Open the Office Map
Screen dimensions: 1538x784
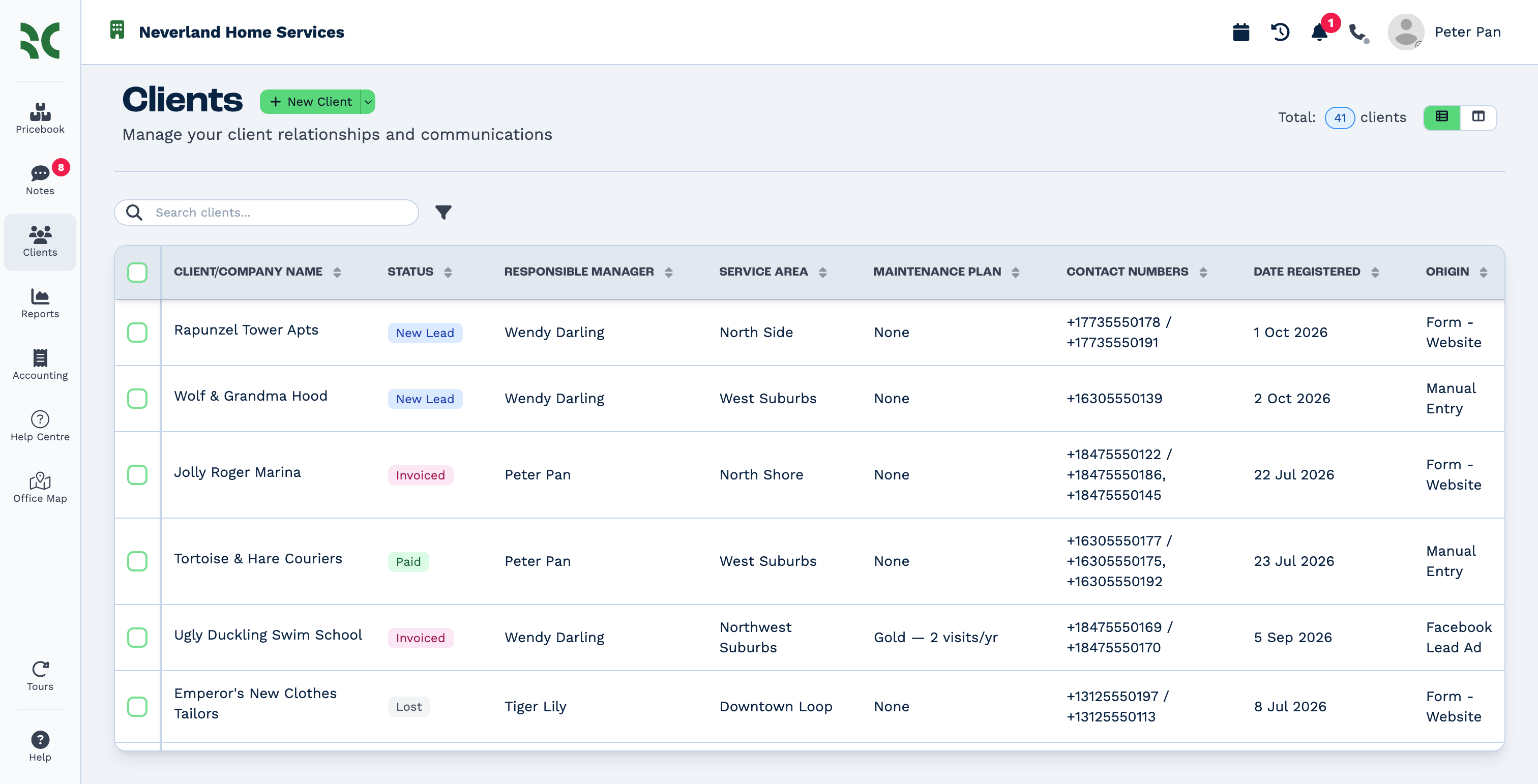click(40, 488)
